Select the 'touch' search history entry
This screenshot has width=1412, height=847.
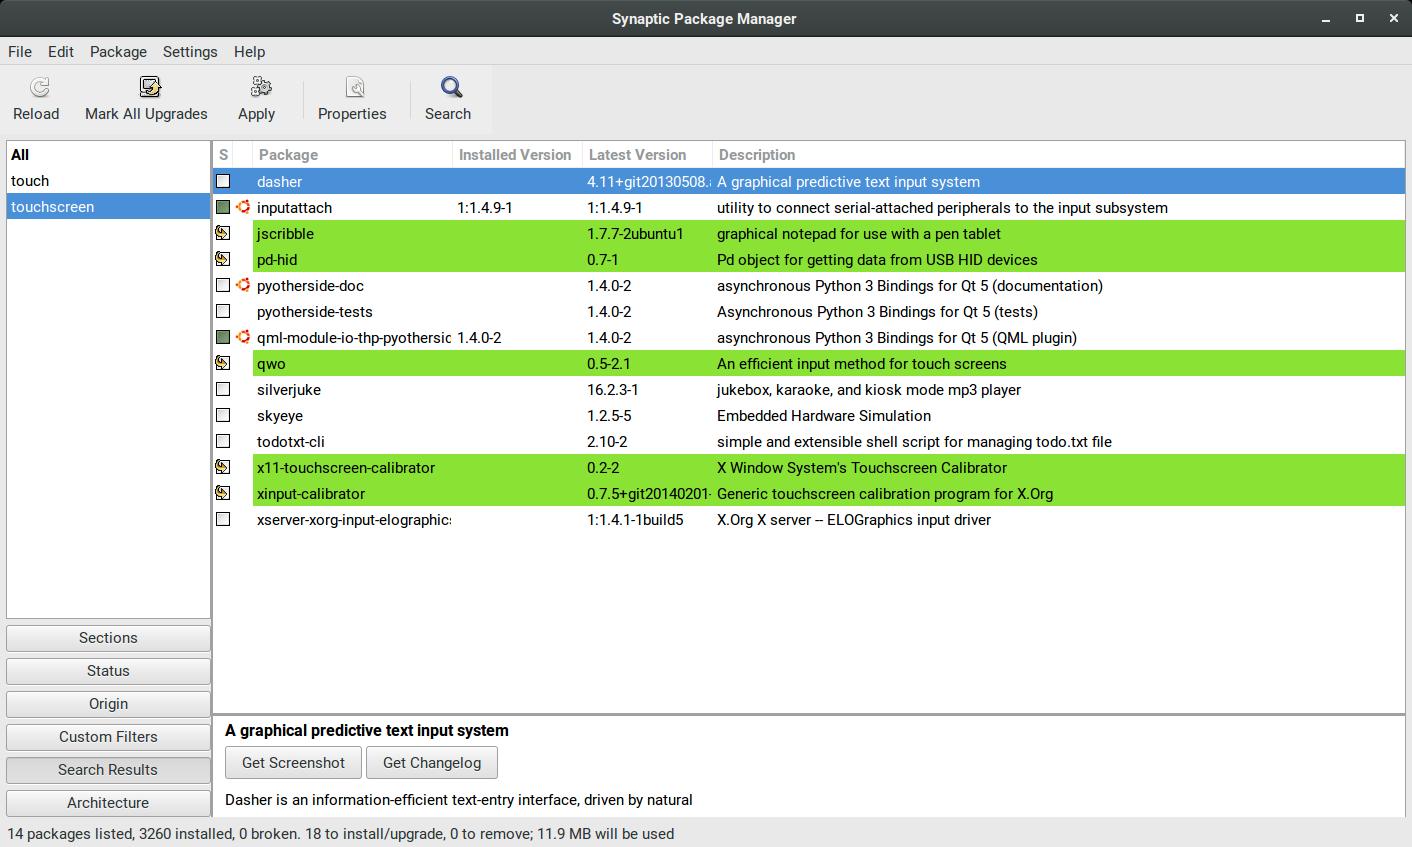click(x=108, y=181)
